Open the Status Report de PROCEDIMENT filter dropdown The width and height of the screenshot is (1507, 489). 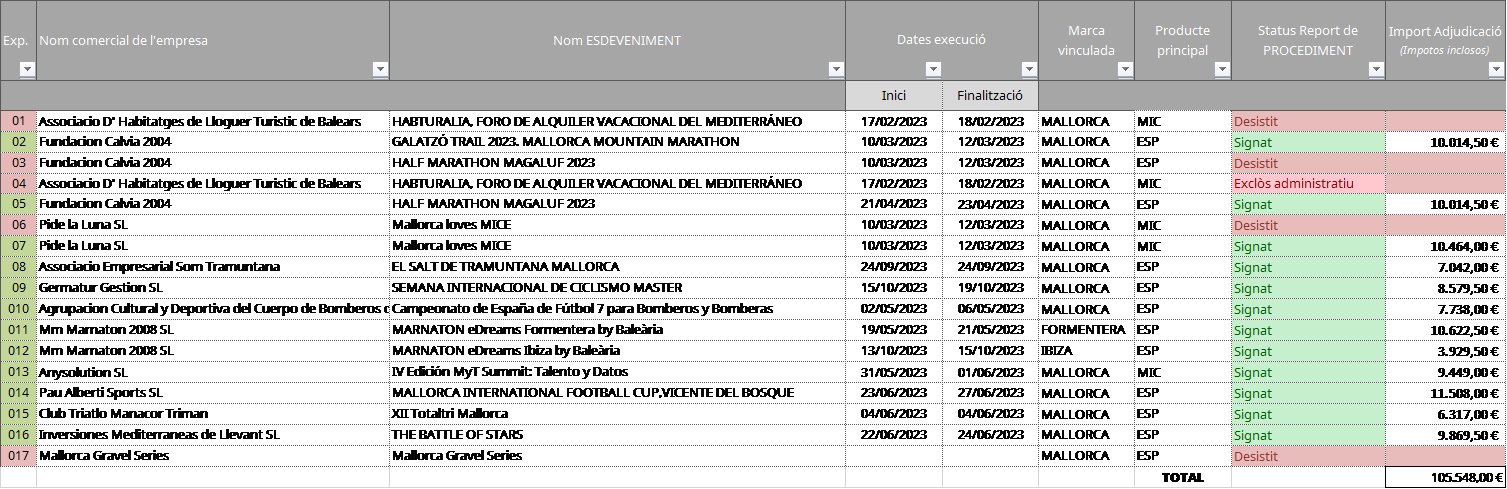(x=1376, y=69)
